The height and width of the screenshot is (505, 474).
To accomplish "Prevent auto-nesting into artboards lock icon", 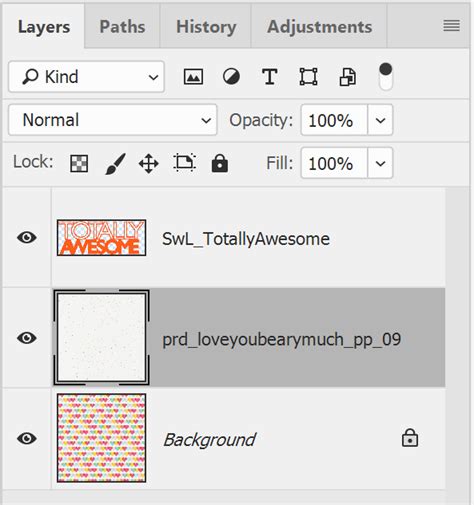I will pos(184,163).
